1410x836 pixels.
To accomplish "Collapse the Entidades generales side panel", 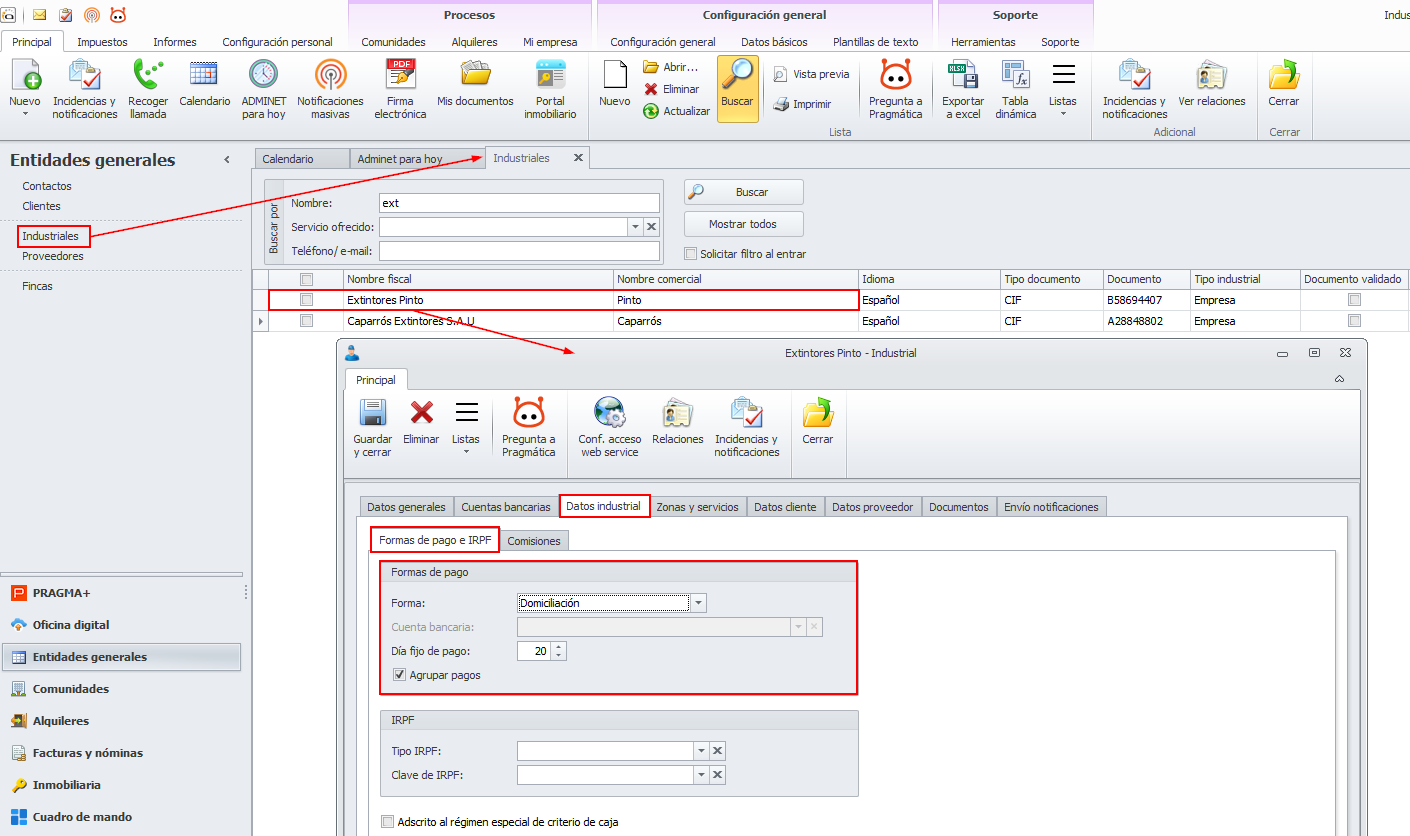I will [227, 160].
